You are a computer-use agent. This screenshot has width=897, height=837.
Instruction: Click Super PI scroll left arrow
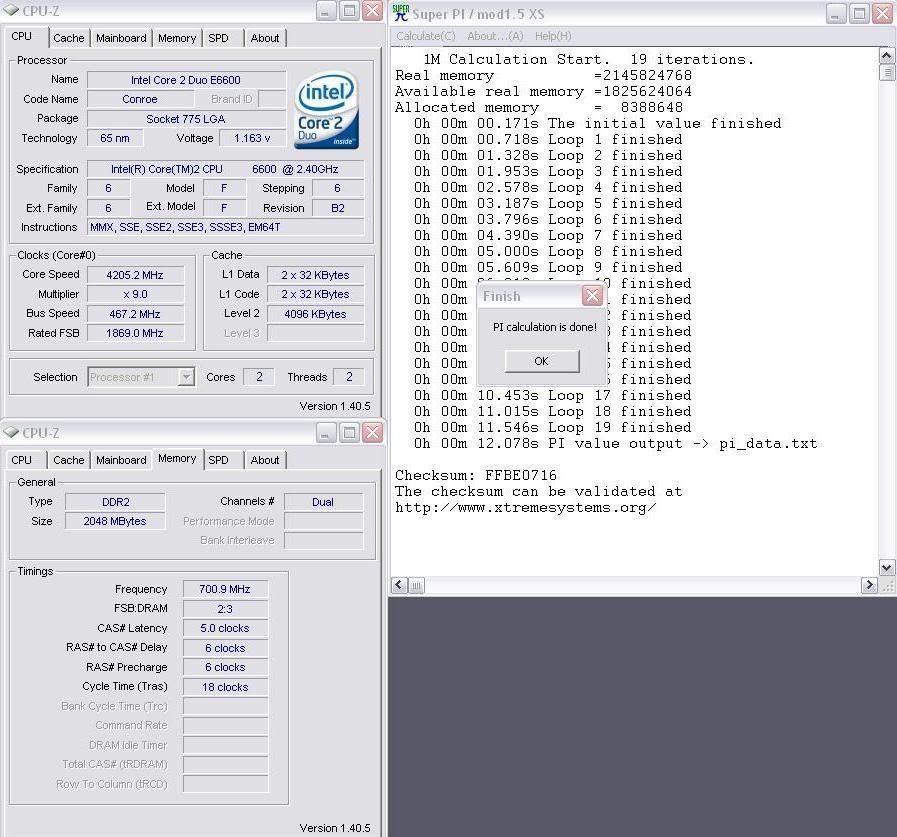[399, 585]
